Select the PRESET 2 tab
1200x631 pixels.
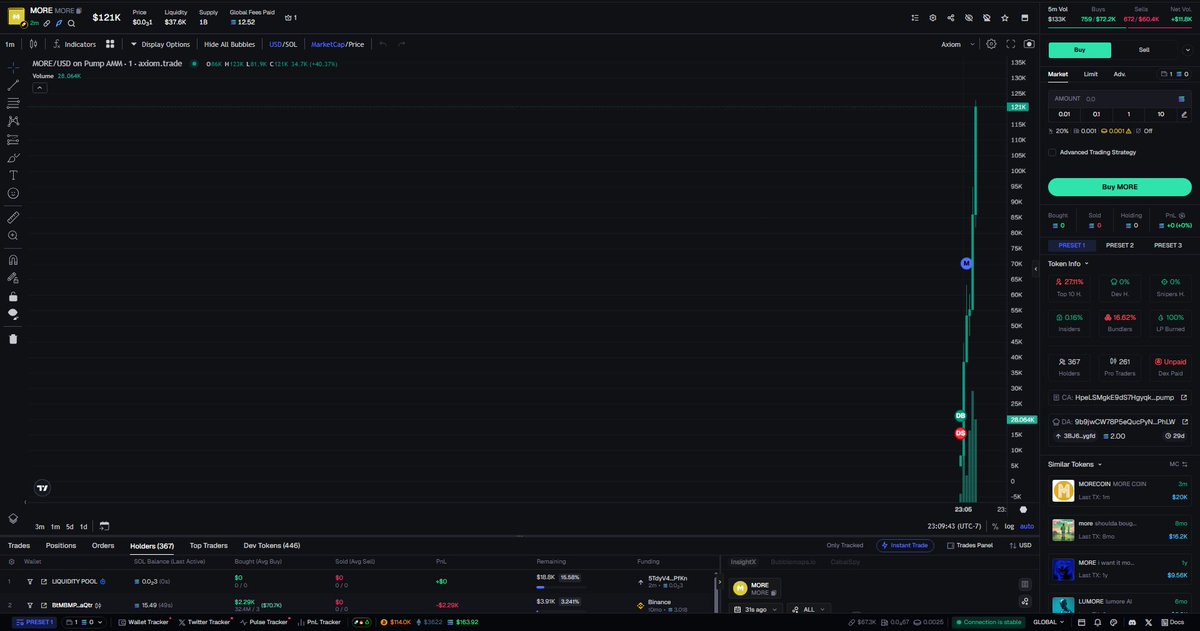pos(1119,244)
